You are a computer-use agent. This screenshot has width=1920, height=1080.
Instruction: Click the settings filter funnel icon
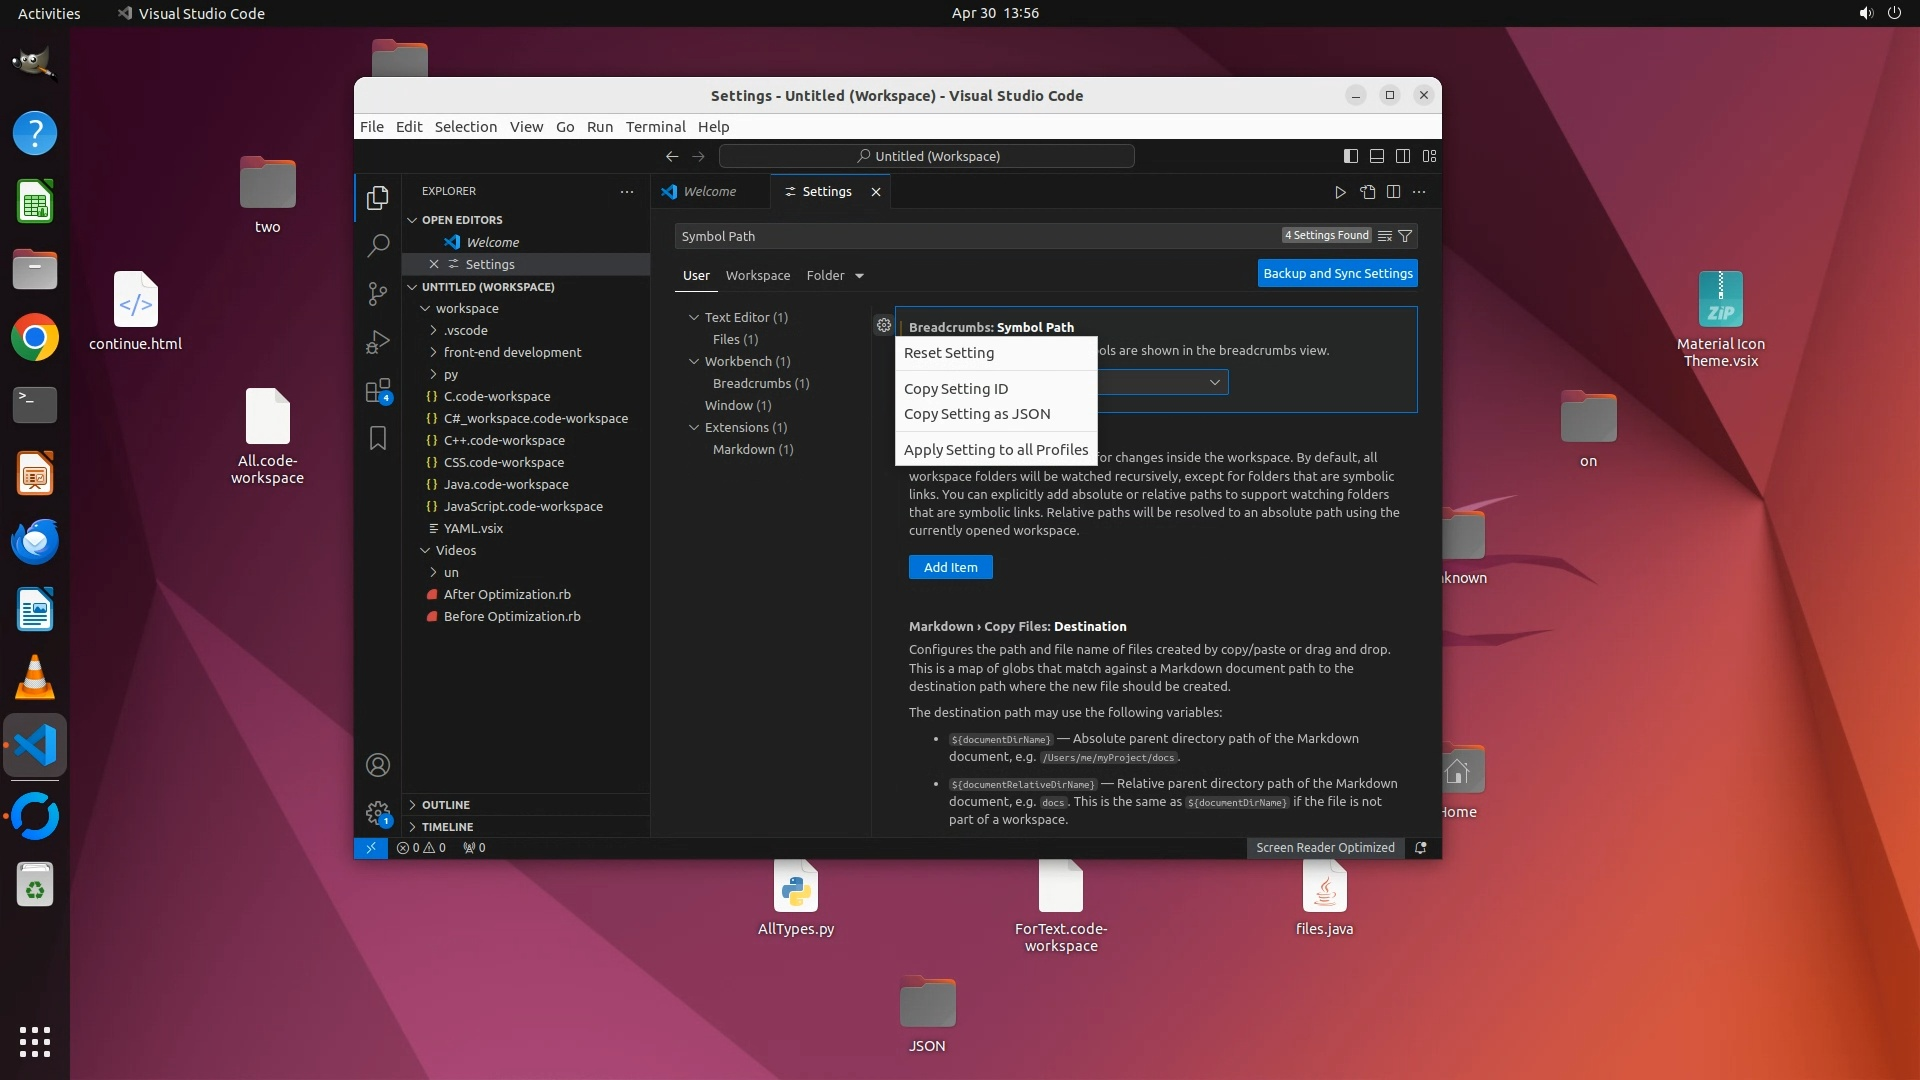click(x=1405, y=236)
